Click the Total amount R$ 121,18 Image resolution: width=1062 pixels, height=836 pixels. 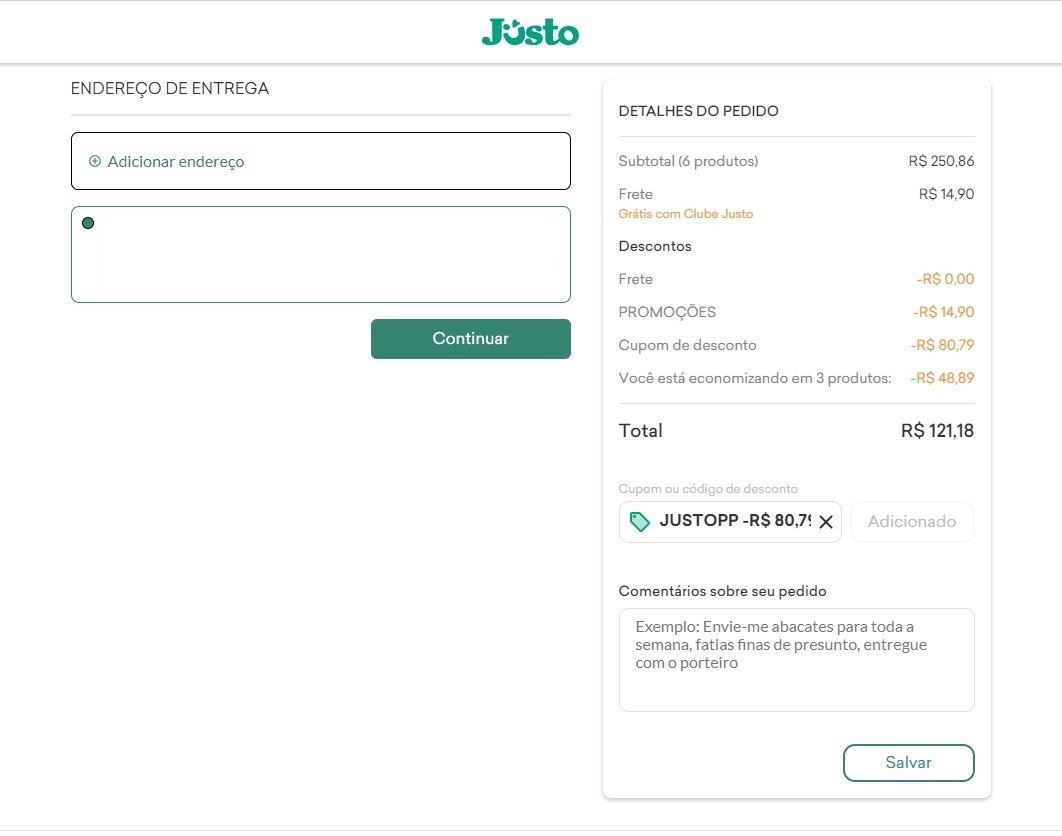pyautogui.click(x=937, y=431)
